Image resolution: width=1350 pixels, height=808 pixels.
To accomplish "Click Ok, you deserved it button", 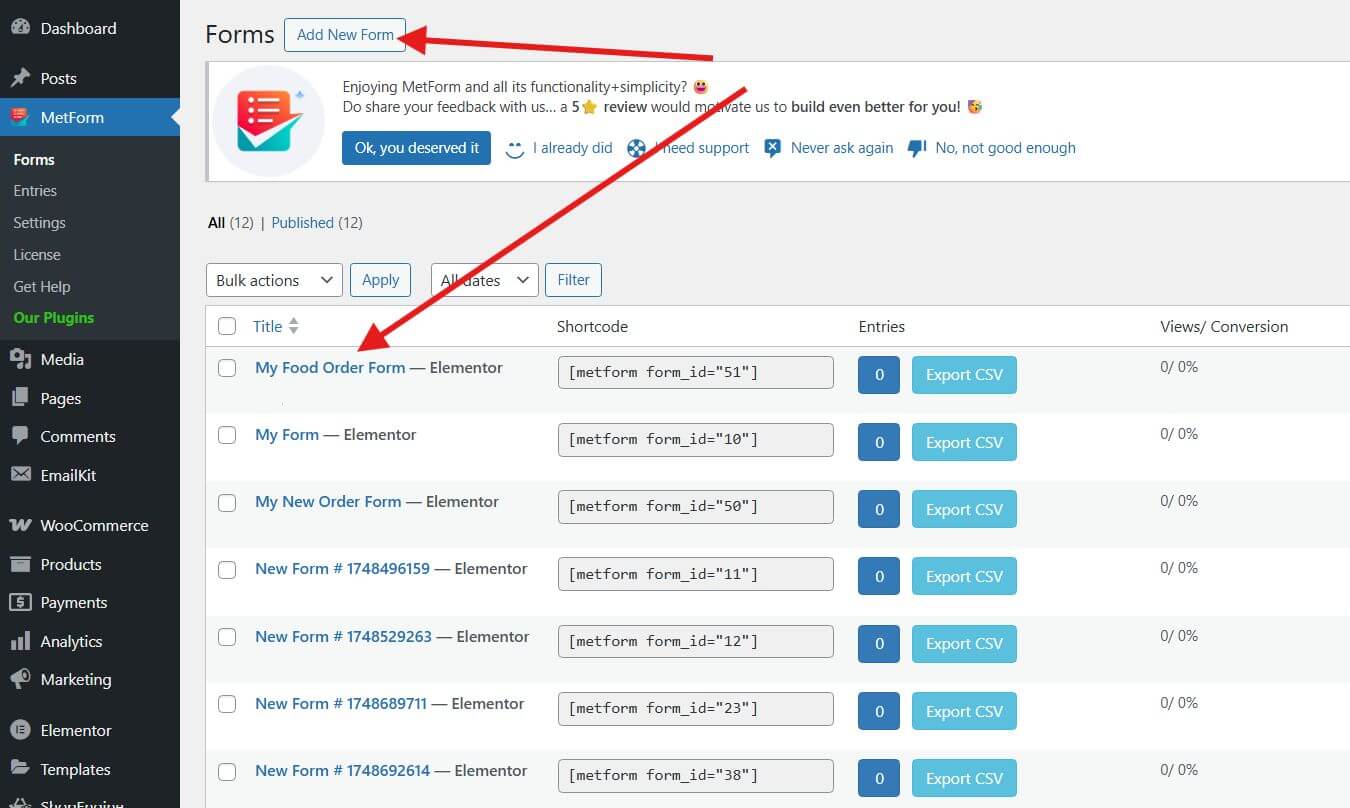I will (416, 148).
